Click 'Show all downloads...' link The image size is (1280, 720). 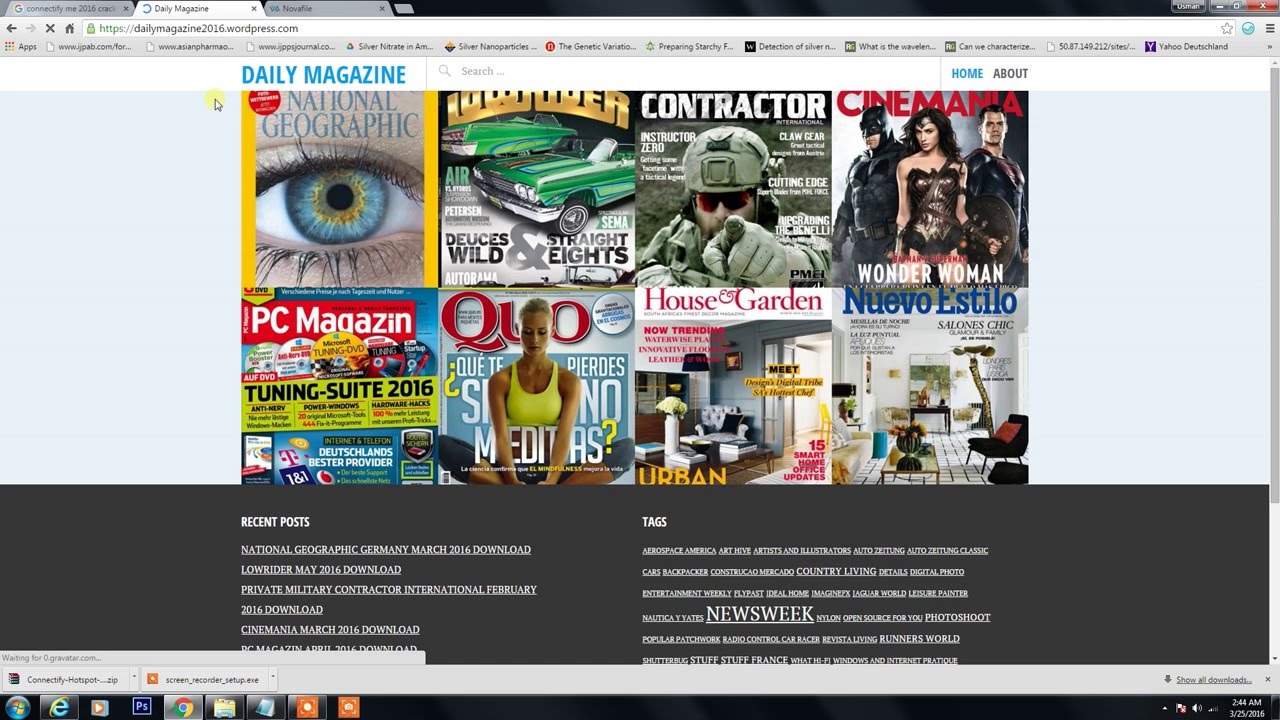[1213, 680]
